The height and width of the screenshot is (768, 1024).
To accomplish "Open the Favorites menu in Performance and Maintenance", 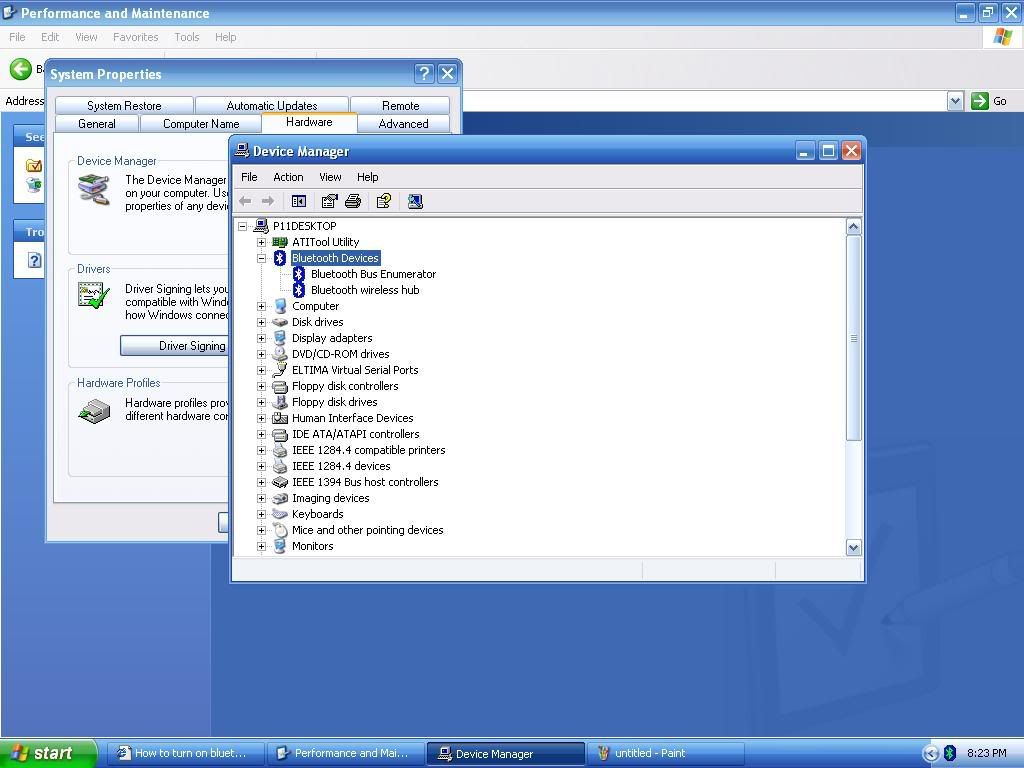I will click(x=135, y=37).
